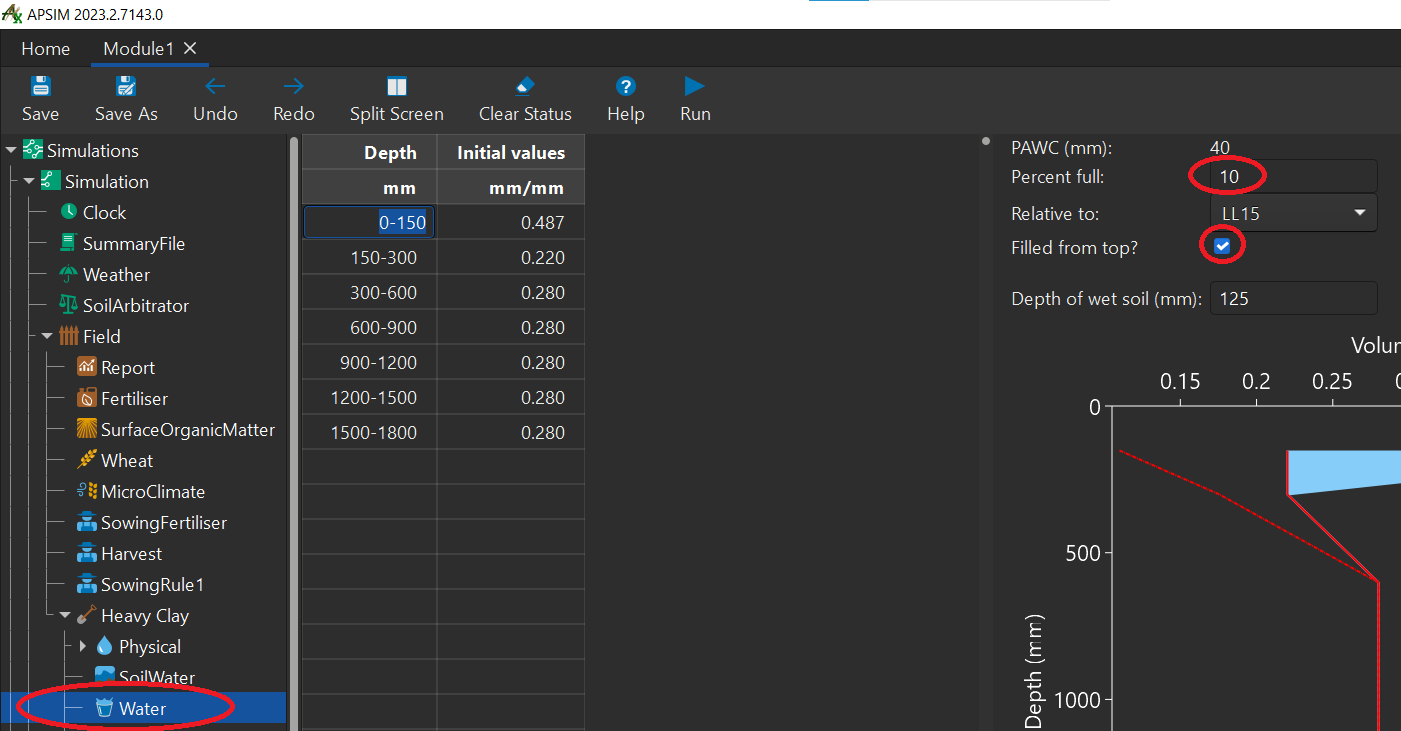The image size is (1401, 731).
Task: Select the Weather umbrella icon
Action: tap(68, 274)
